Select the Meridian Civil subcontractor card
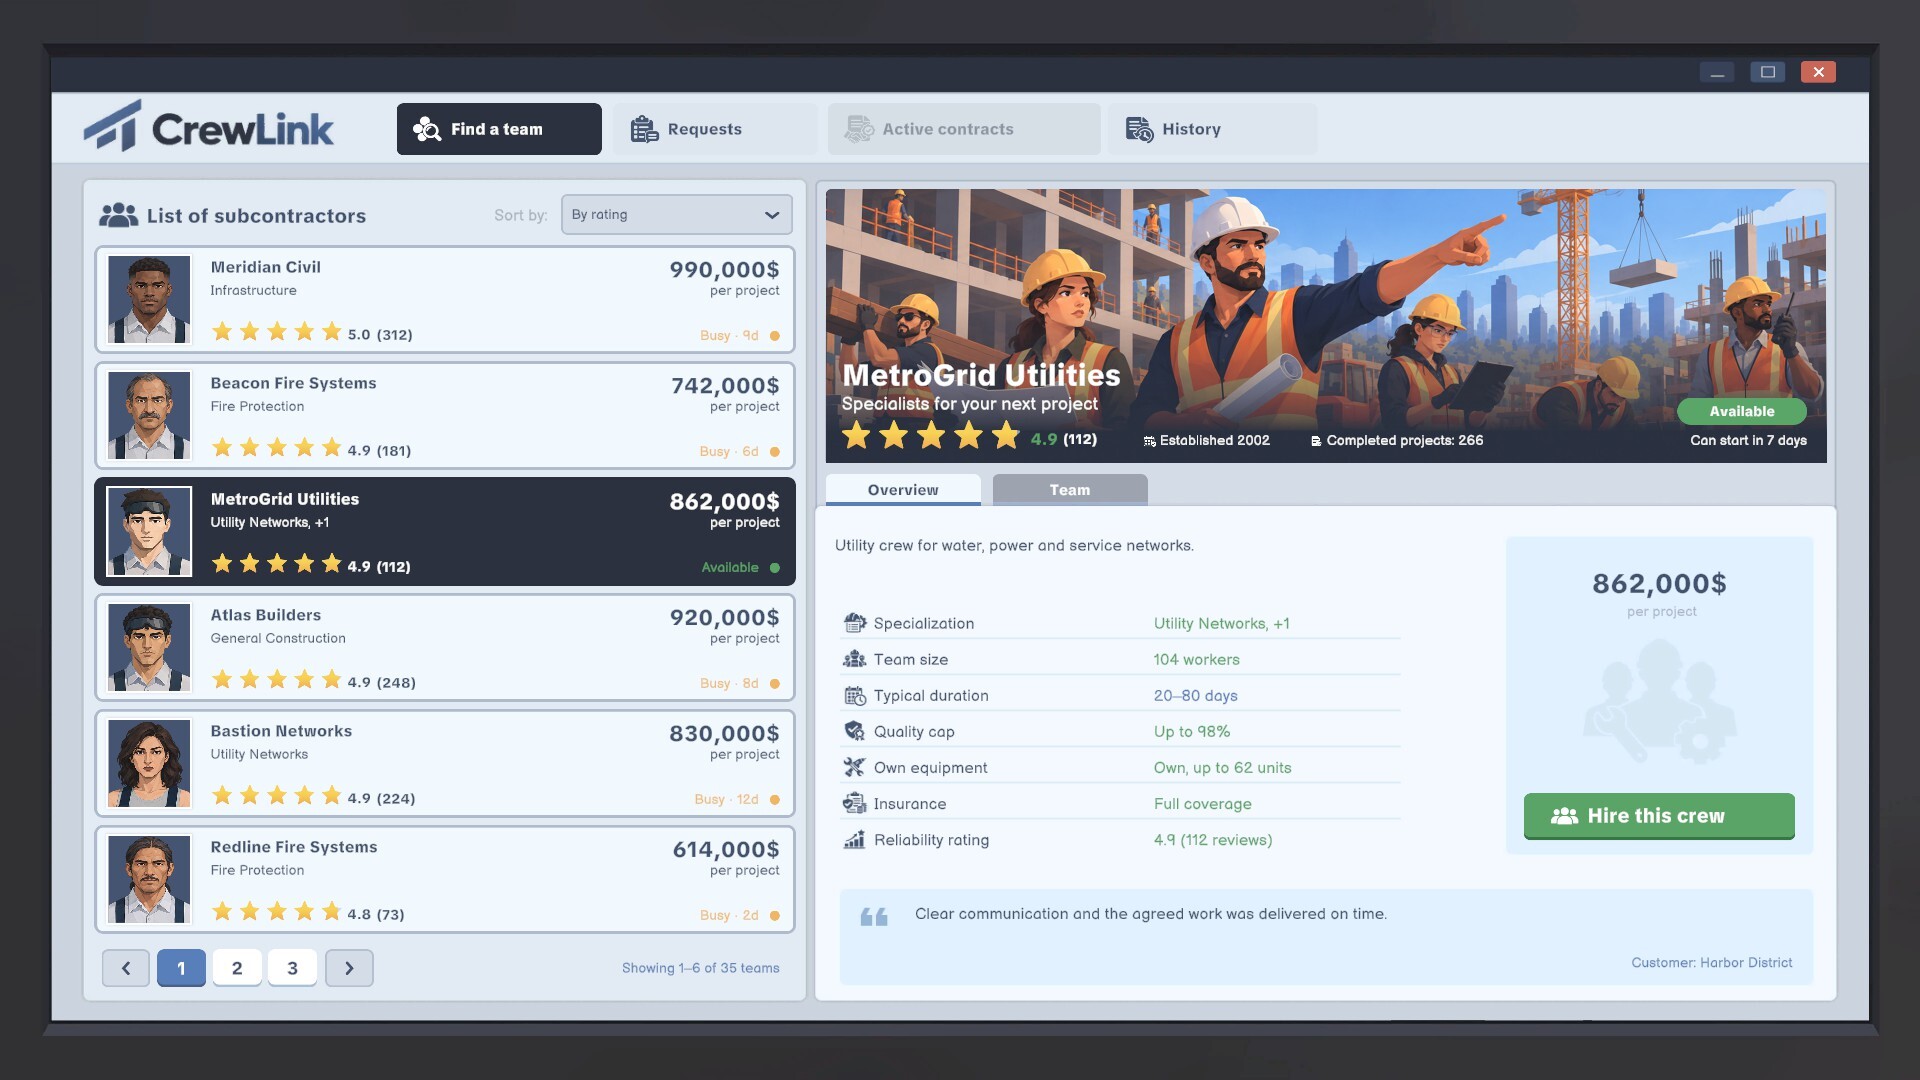Screen dimensions: 1920x1080 coord(445,300)
